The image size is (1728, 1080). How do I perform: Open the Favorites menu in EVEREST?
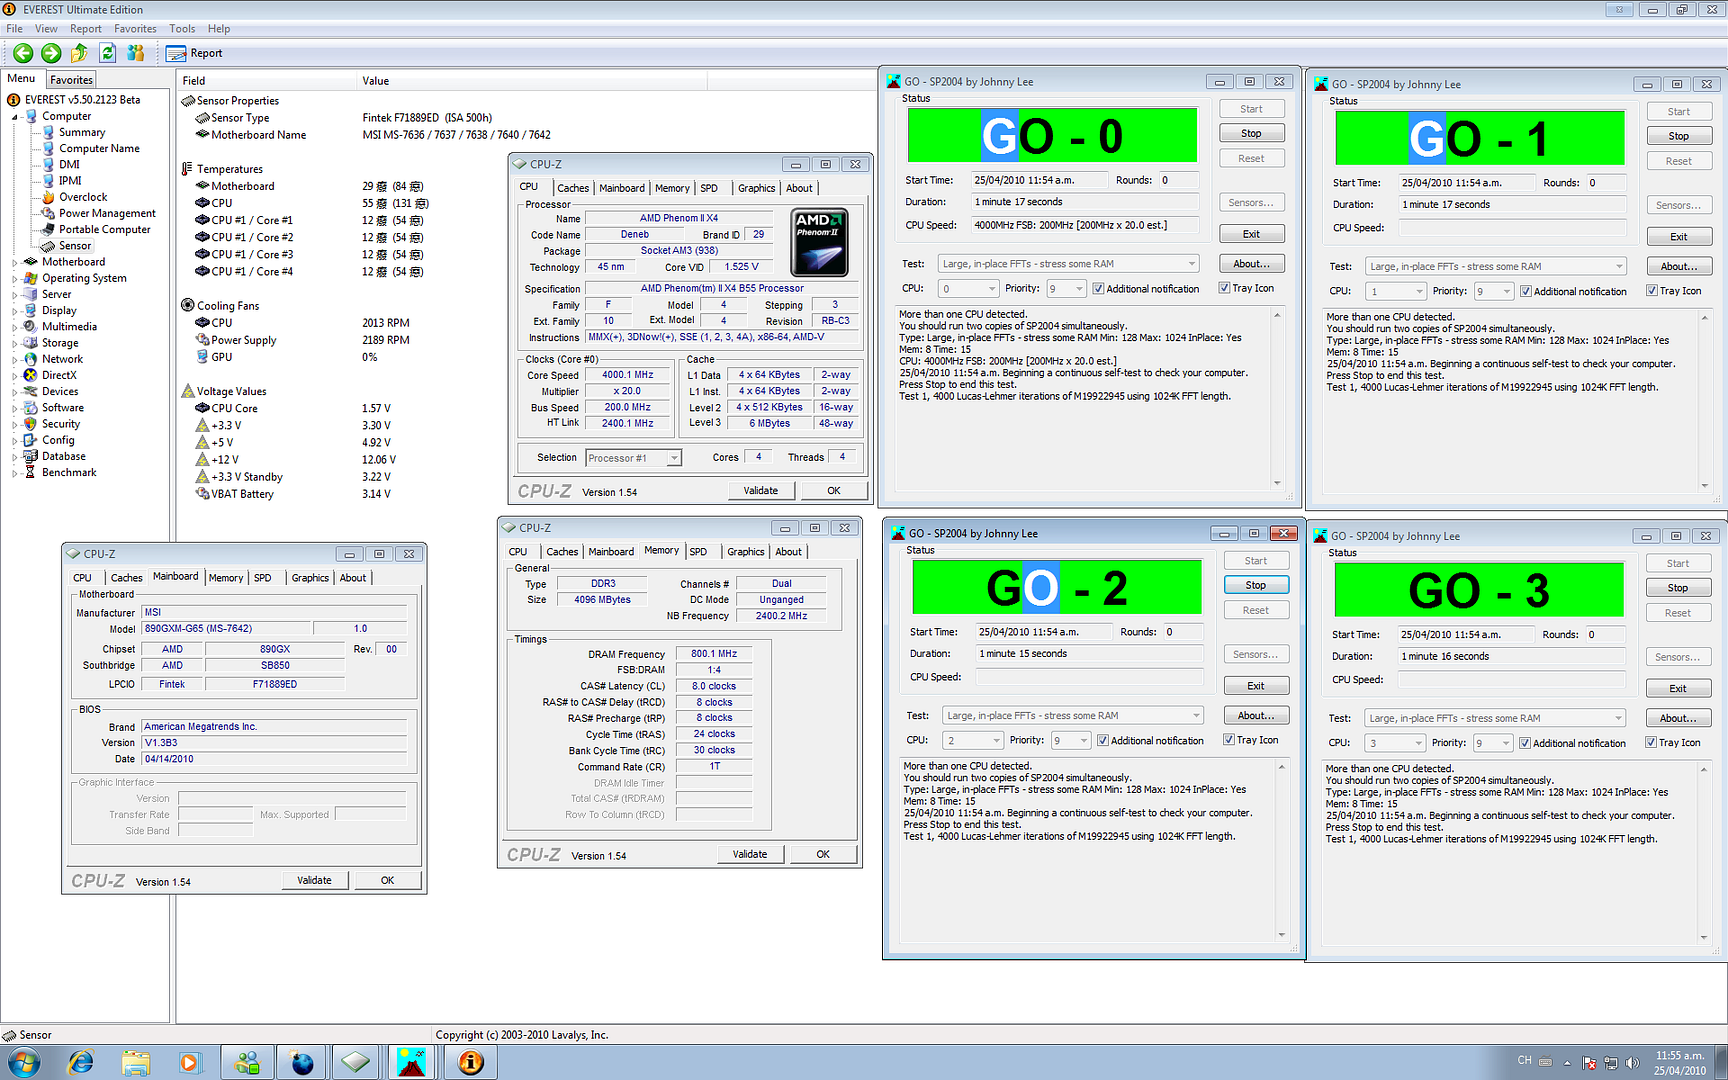[x=135, y=29]
